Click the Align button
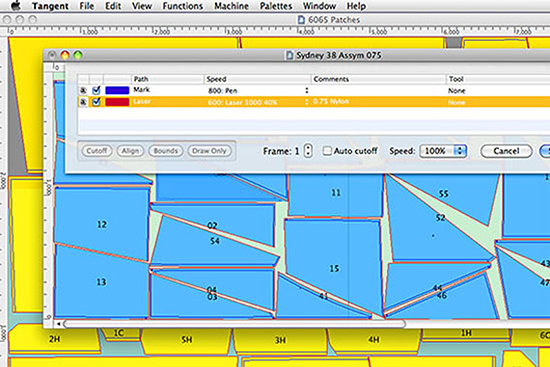The width and height of the screenshot is (550, 367). click(130, 151)
